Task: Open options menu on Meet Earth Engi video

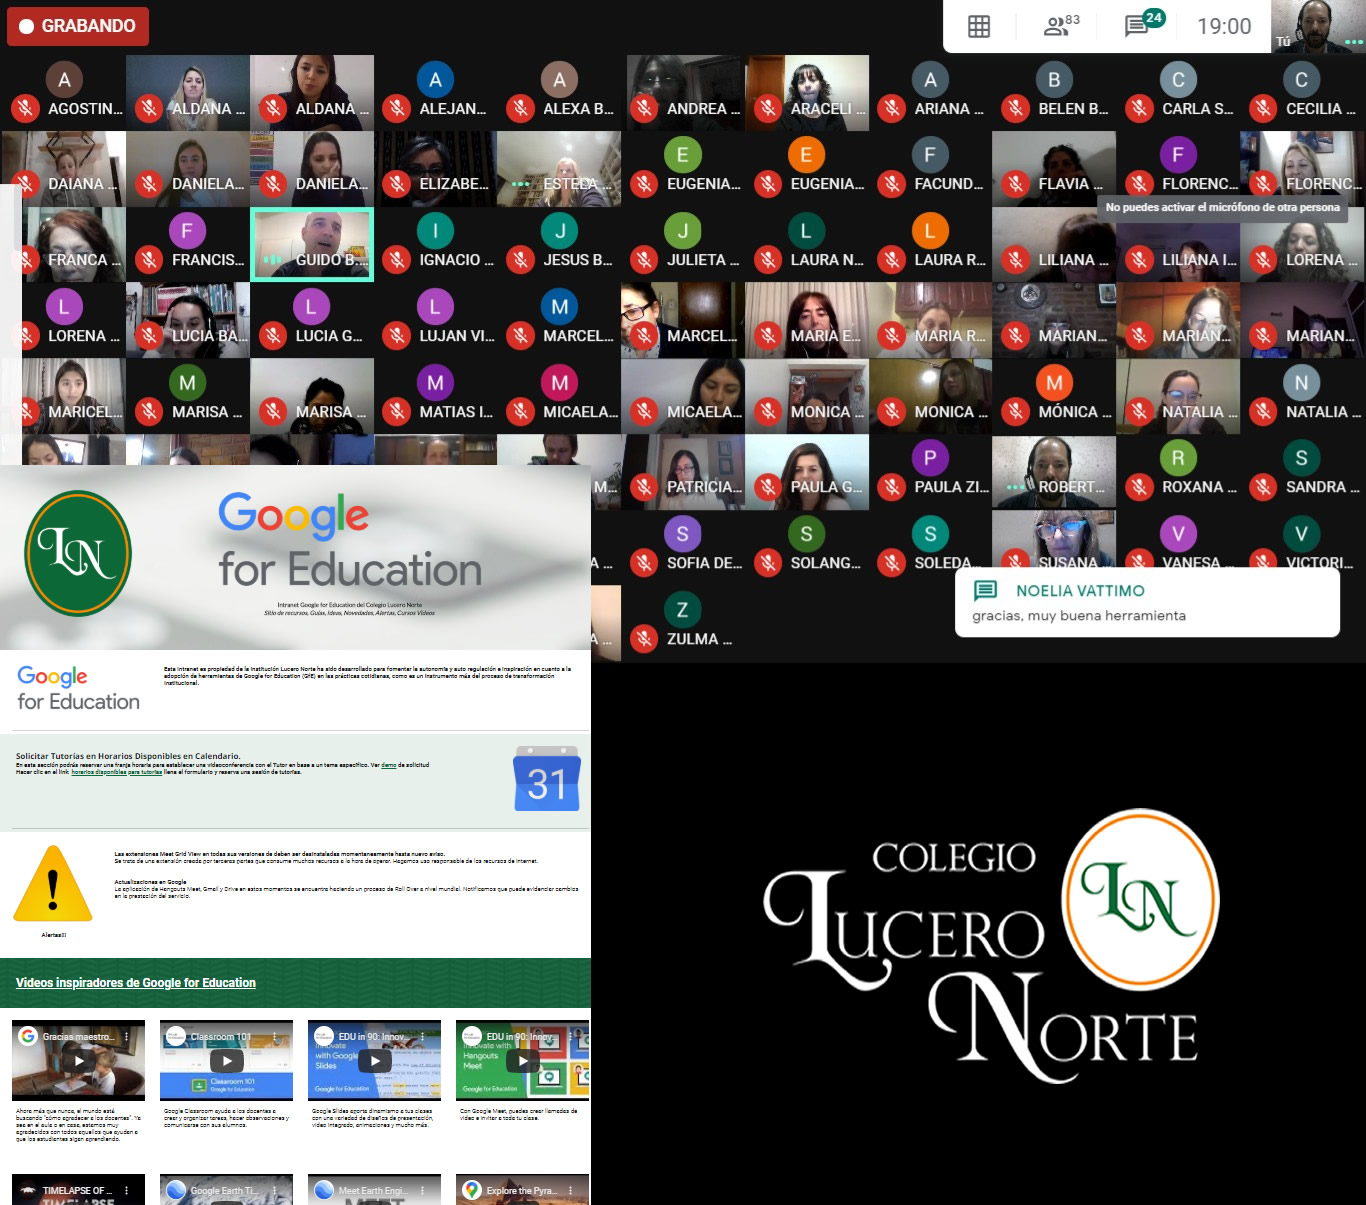Action: click(x=423, y=1190)
